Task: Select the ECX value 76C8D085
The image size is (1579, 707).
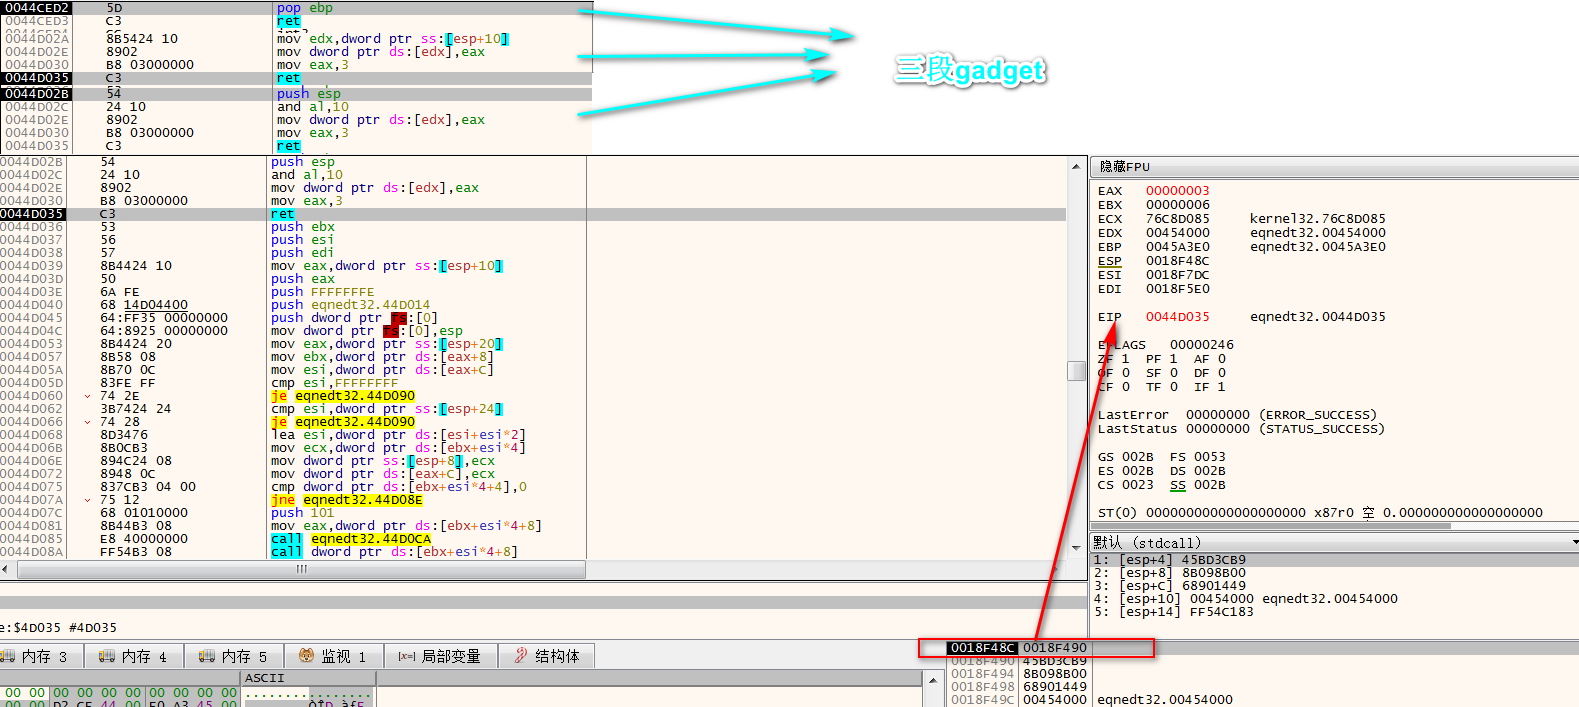Action: click(x=1177, y=219)
